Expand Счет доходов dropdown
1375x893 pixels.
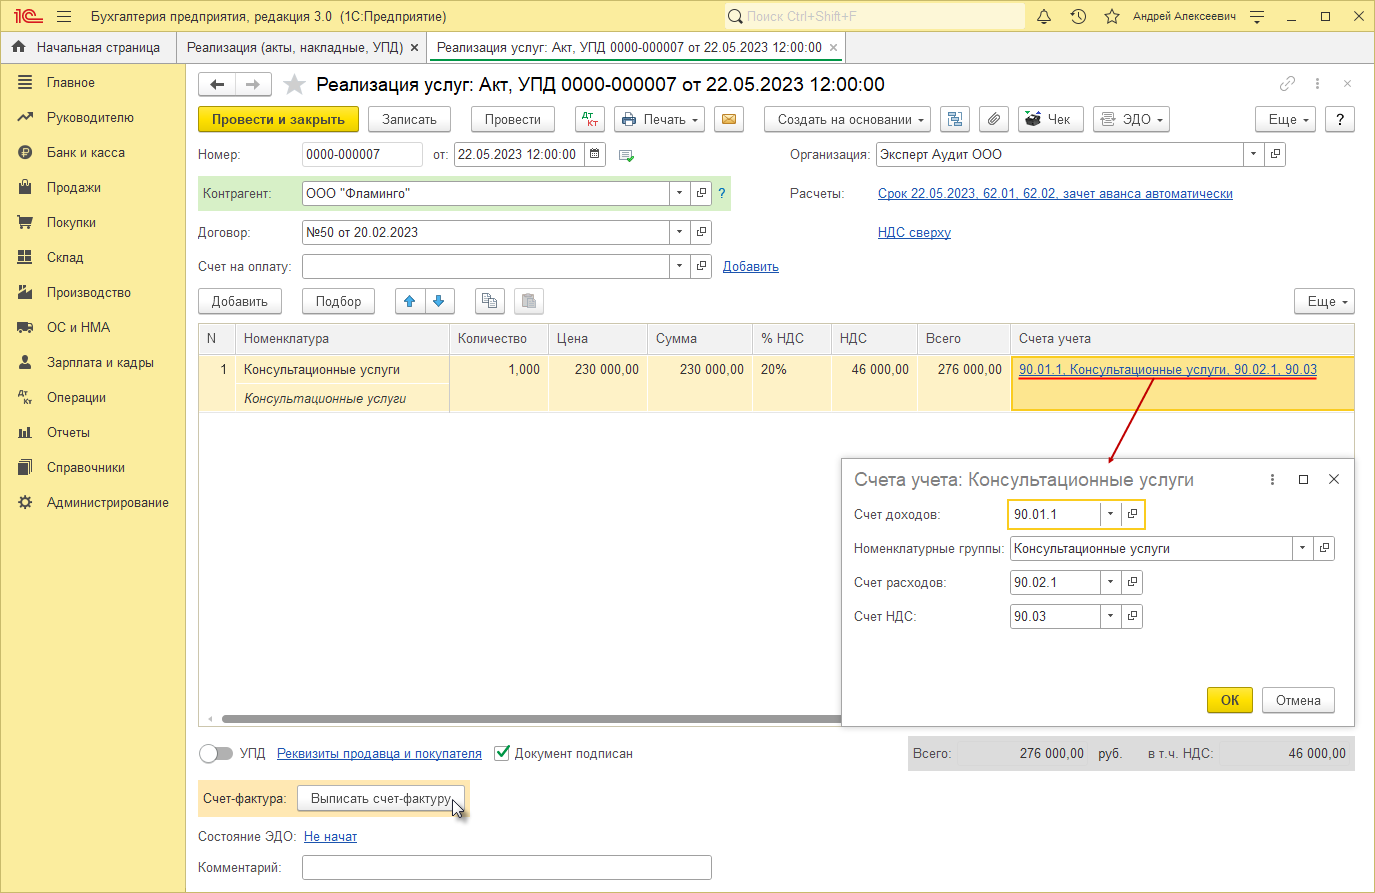pyautogui.click(x=1110, y=514)
